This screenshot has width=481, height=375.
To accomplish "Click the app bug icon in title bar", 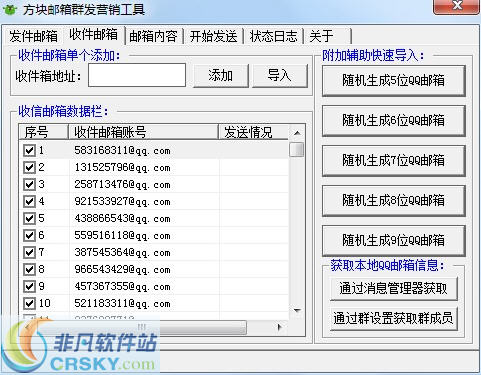I will 9,9.
